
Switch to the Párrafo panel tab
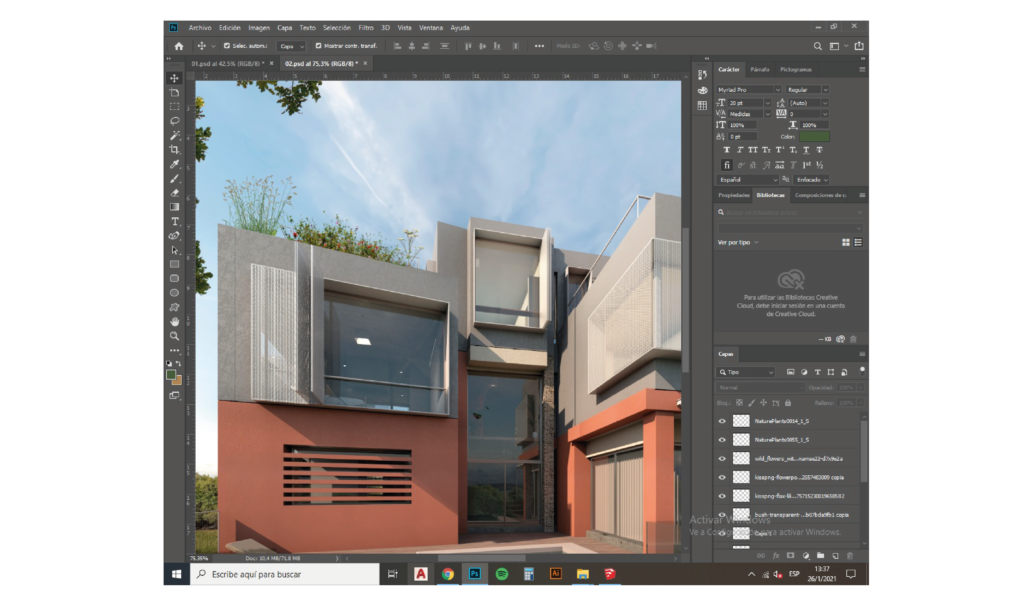760,69
